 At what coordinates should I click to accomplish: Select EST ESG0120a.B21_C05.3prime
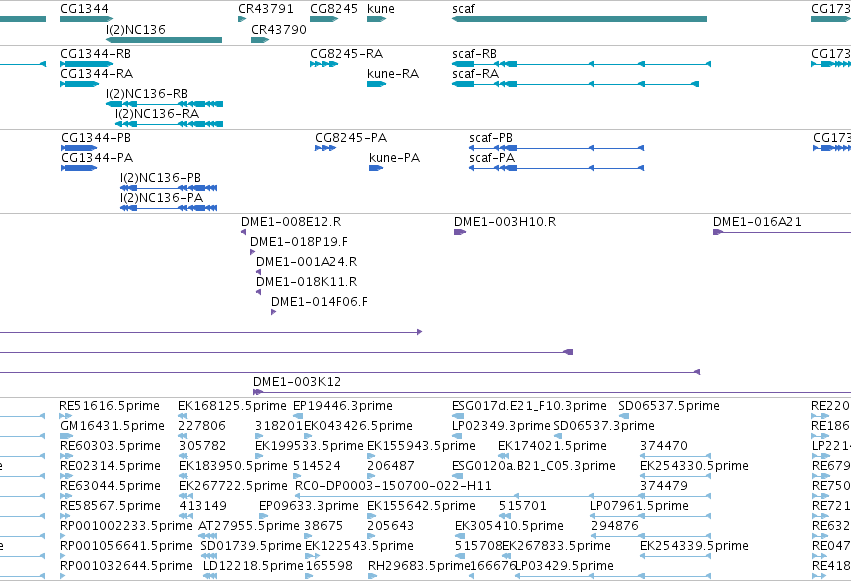pyautogui.click(x=458, y=476)
